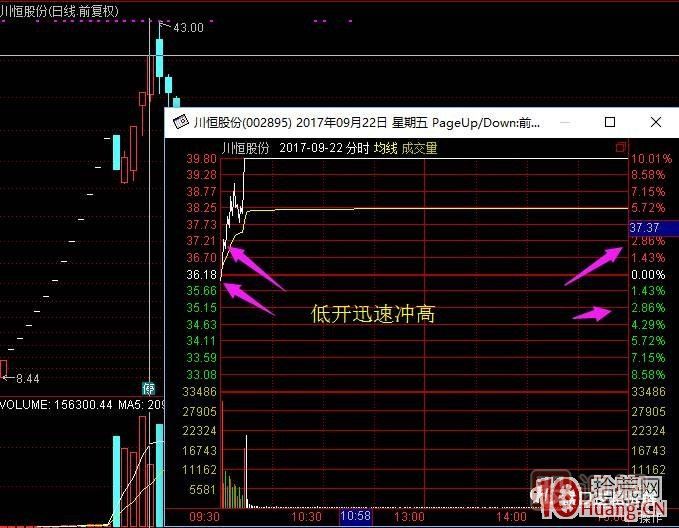
Task: Click the popup window's title bar app icon
Action: coord(181,123)
